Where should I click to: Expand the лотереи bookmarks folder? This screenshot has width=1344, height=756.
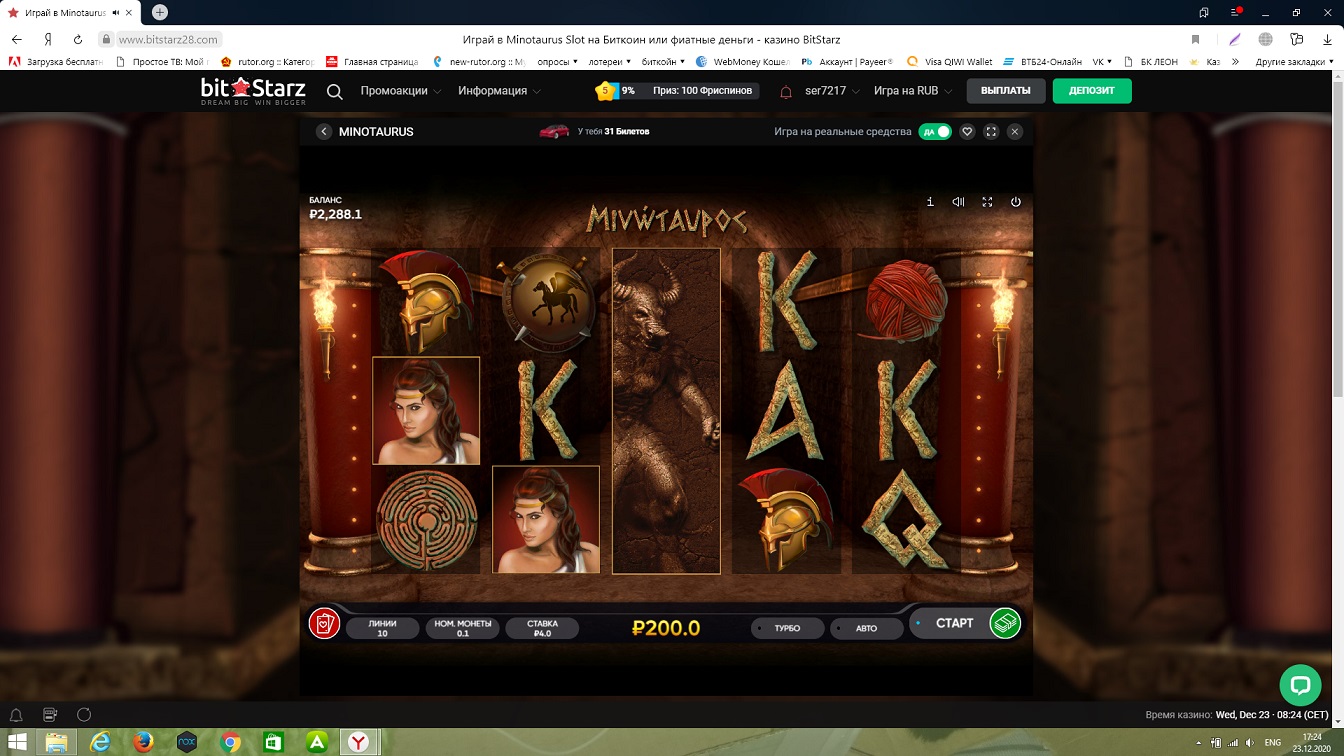coord(608,62)
